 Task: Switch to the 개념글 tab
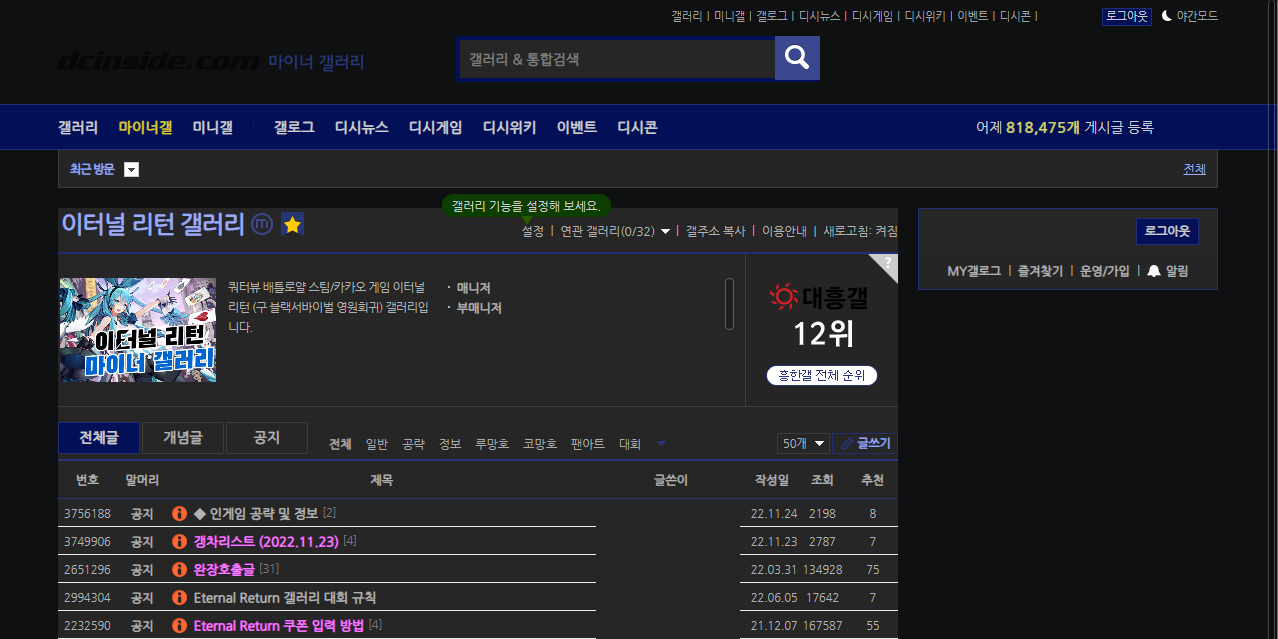[182, 437]
